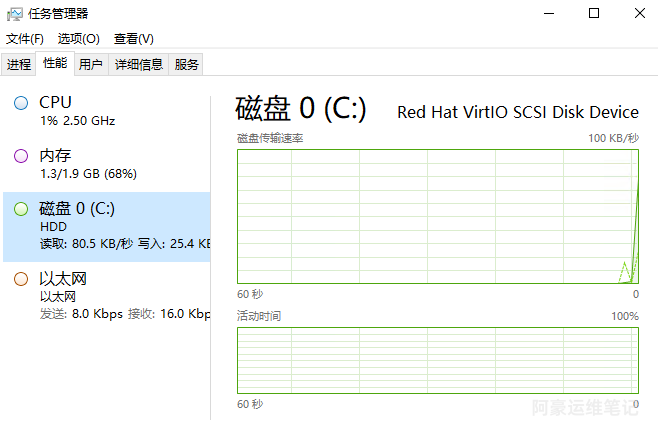Click the green disk 0 circle icon
Viewport: 658px width, 434px height.
click(x=21, y=209)
